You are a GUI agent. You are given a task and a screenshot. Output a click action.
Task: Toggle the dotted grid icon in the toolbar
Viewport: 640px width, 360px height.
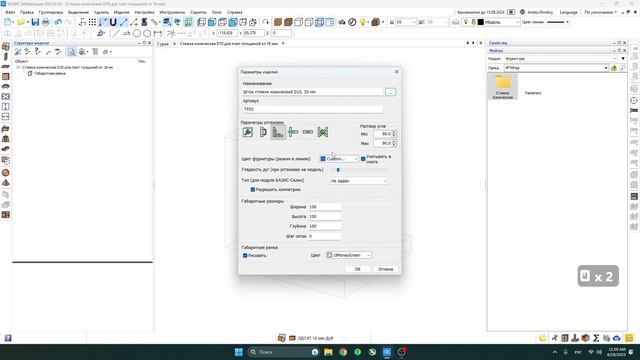coord(92,22)
